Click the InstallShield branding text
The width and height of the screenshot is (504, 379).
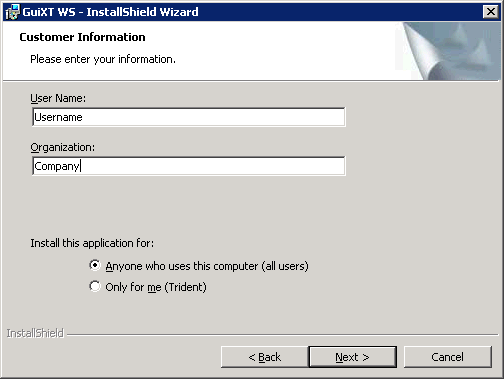35,333
